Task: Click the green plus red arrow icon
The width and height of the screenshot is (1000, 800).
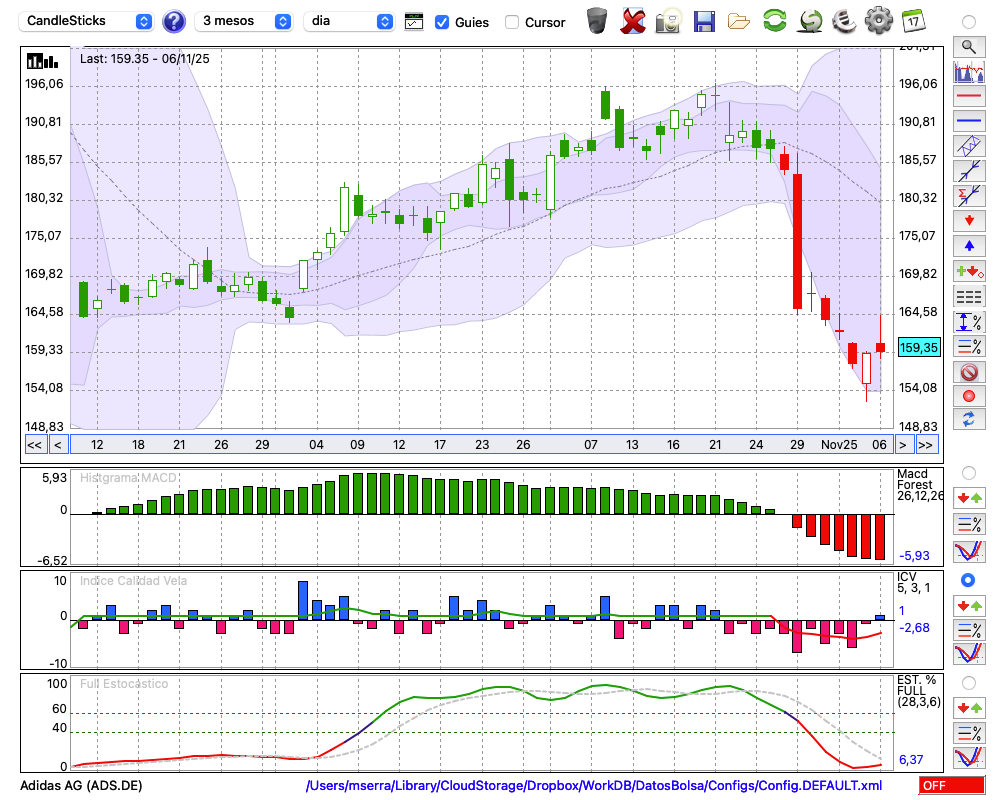Action: coord(969,271)
